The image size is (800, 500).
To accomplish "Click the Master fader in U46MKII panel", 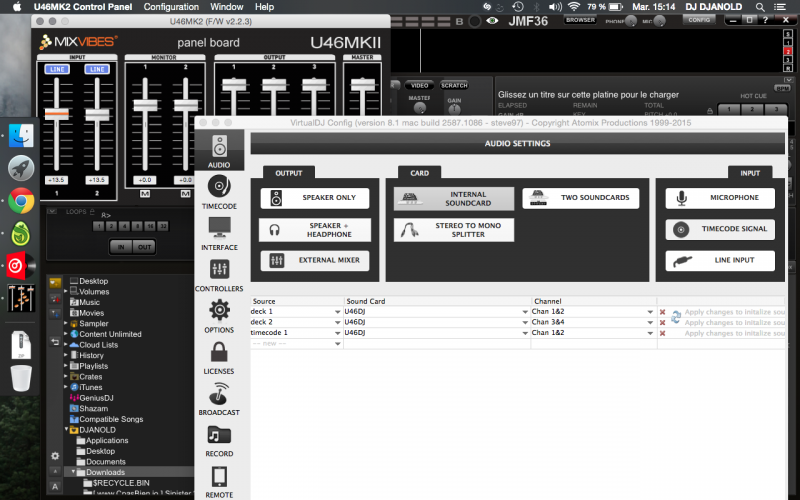I will (363, 85).
